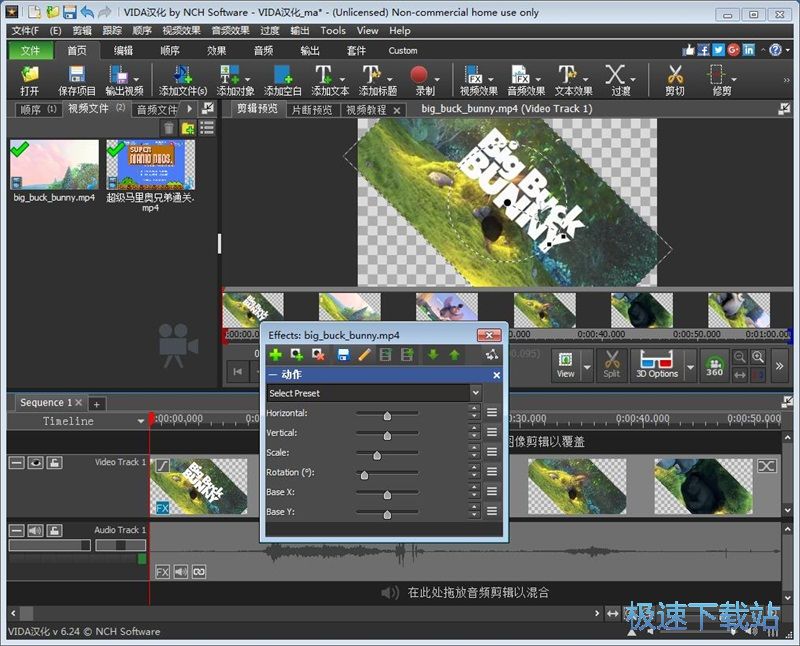800x646 pixels.
Task: Switch to the 编辑 ribbon tab
Action: coord(123,51)
